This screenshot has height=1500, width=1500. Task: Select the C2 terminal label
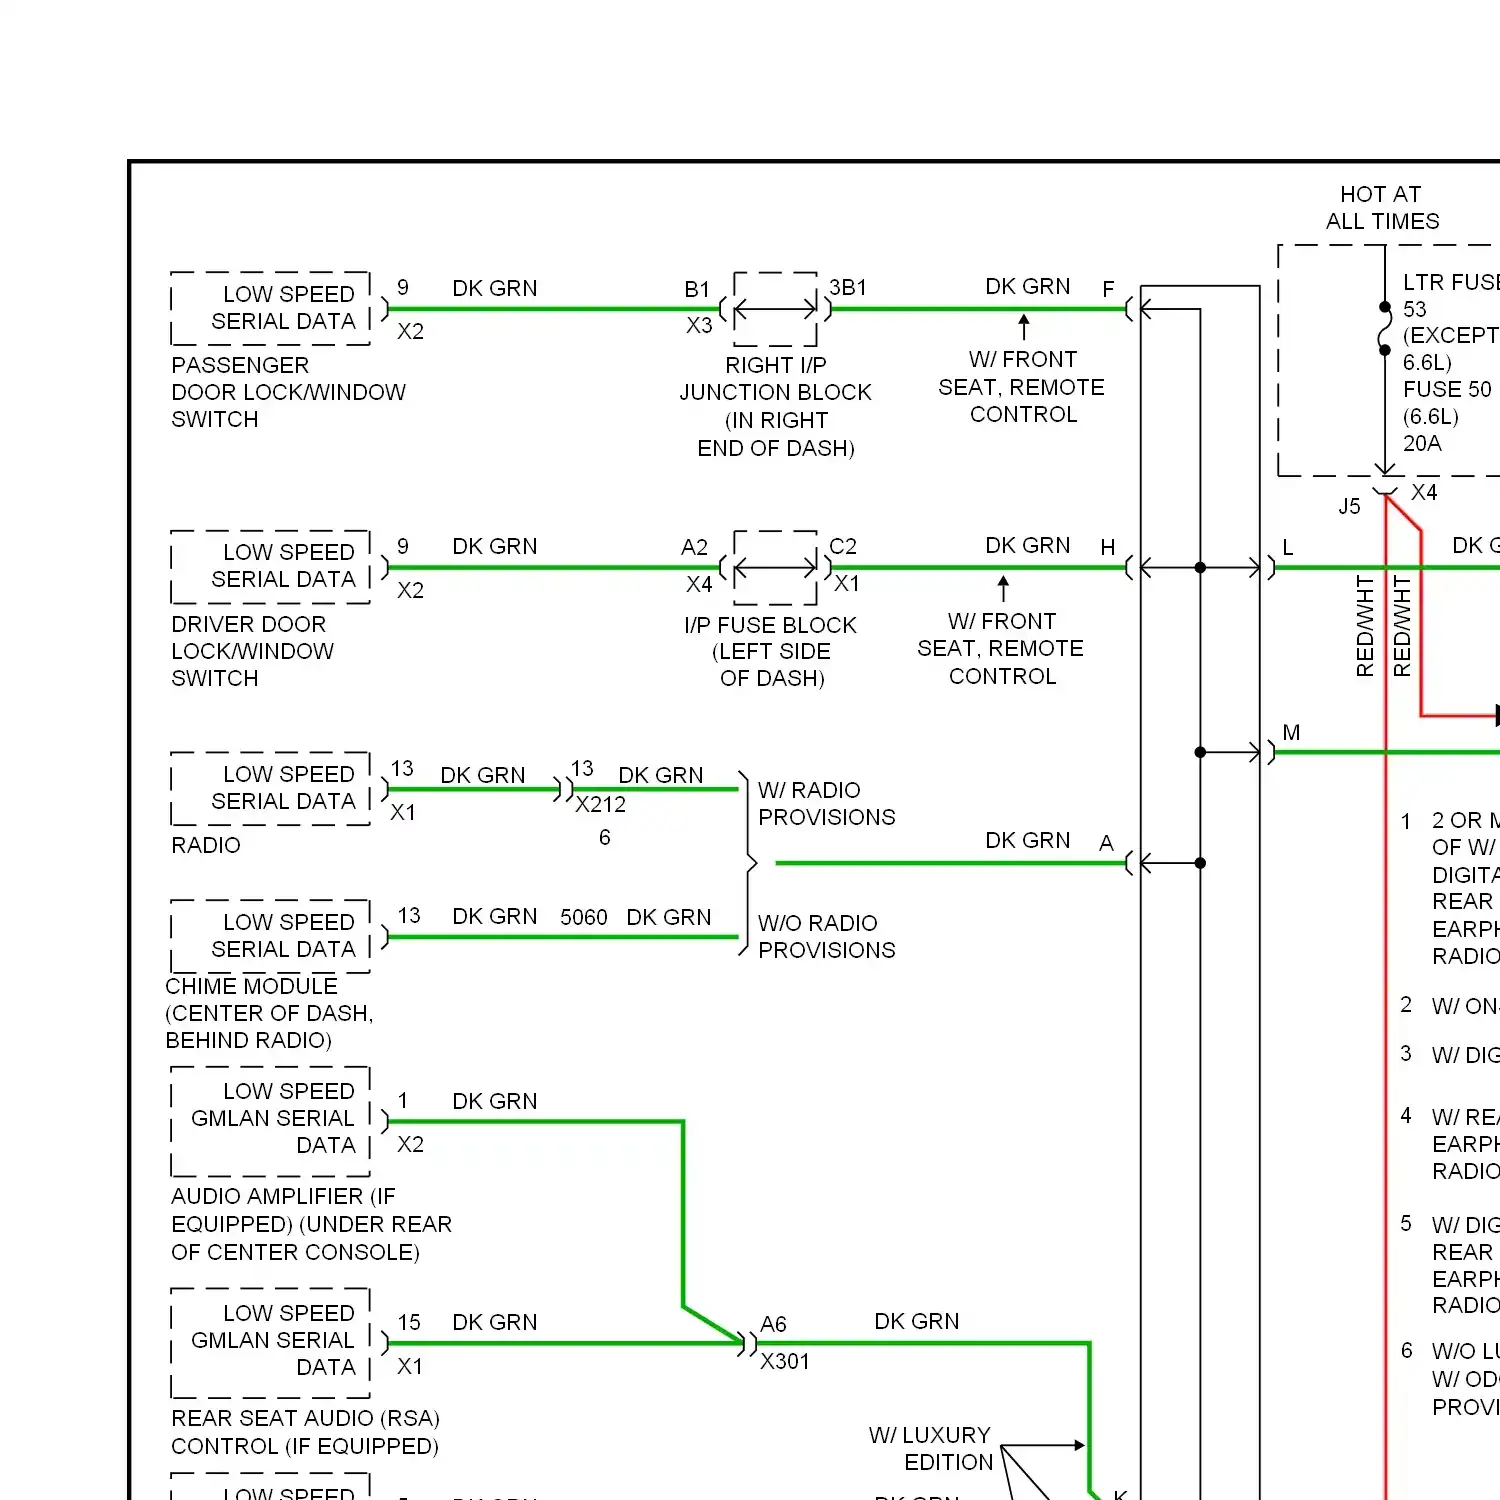point(843,547)
